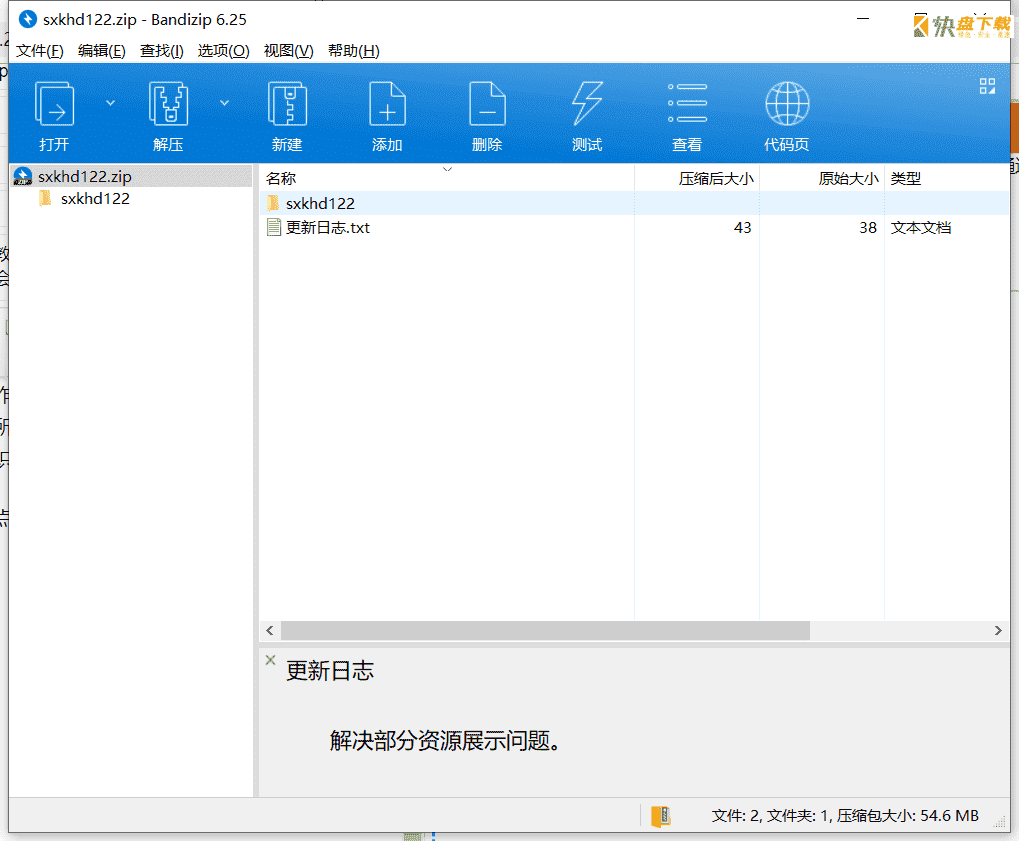Expand the Open button dropdown arrow
The image size is (1019, 841).
click(110, 103)
